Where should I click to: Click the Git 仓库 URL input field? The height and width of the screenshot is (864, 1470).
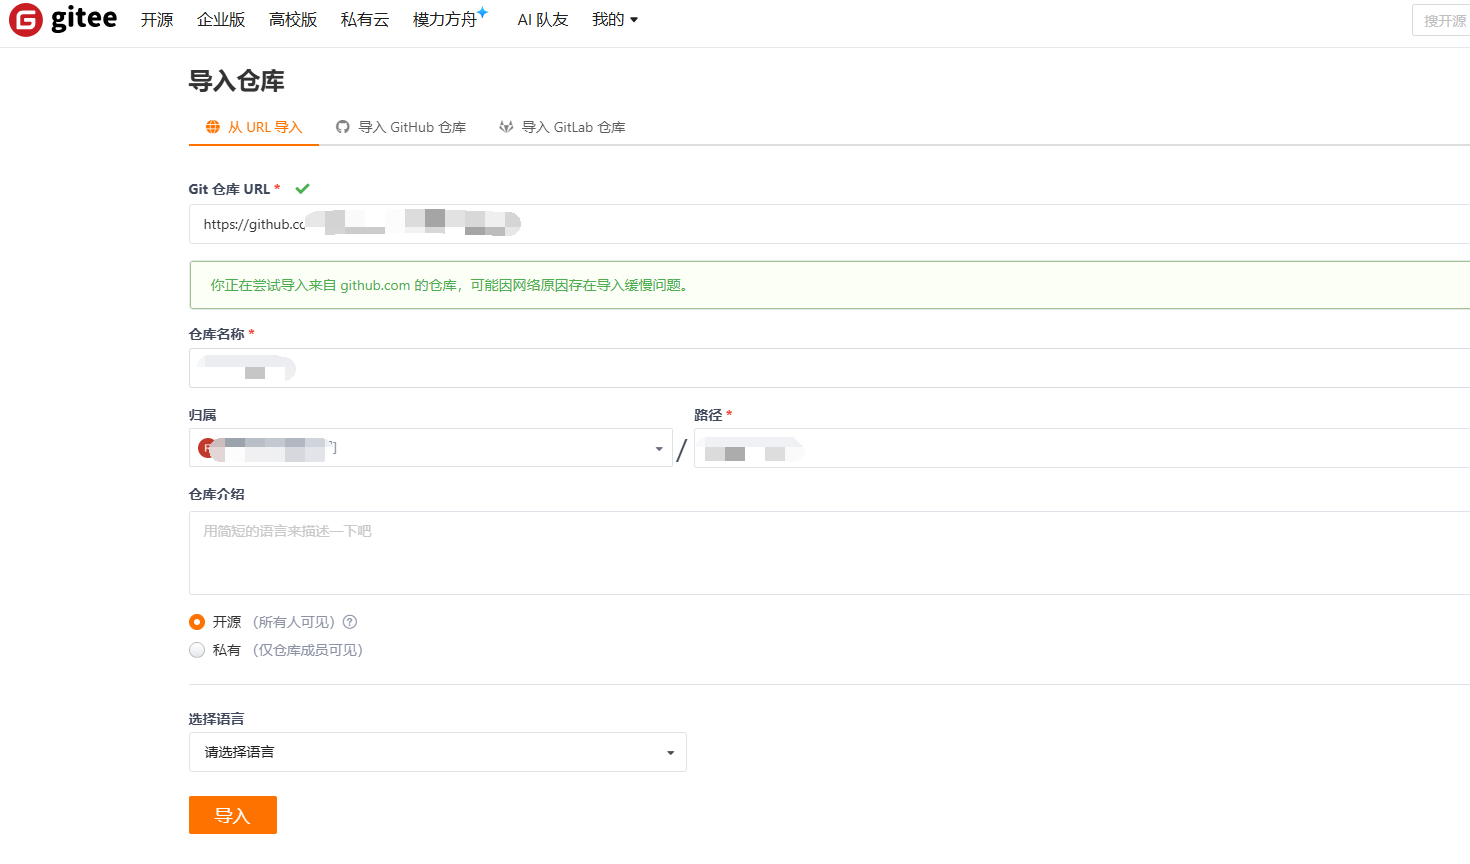(x=900, y=224)
